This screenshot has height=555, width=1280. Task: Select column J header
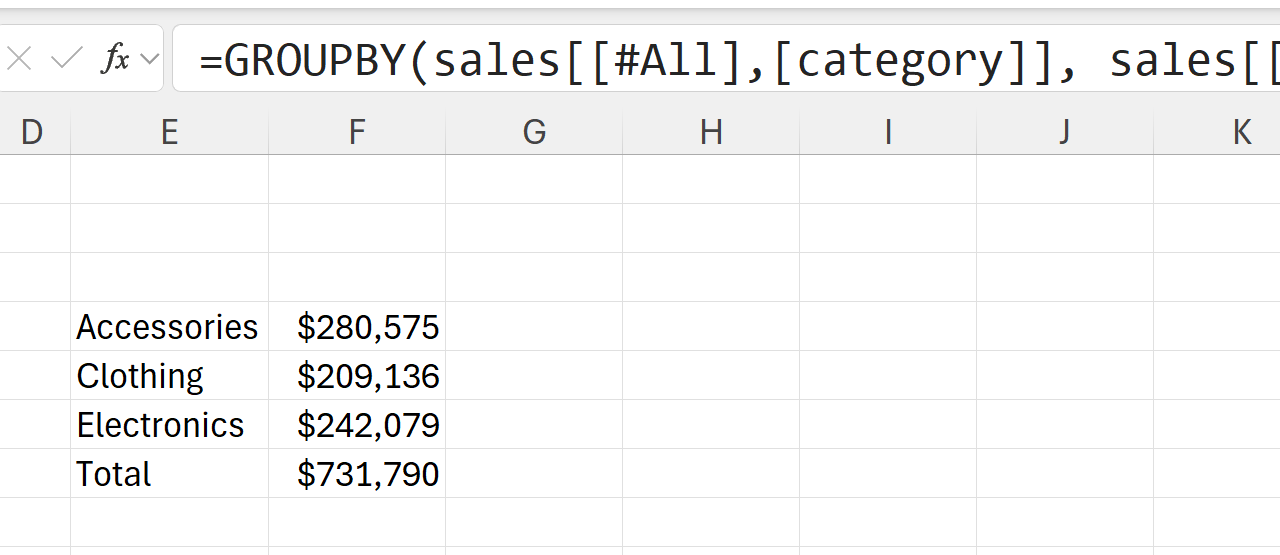click(1065, 132)
